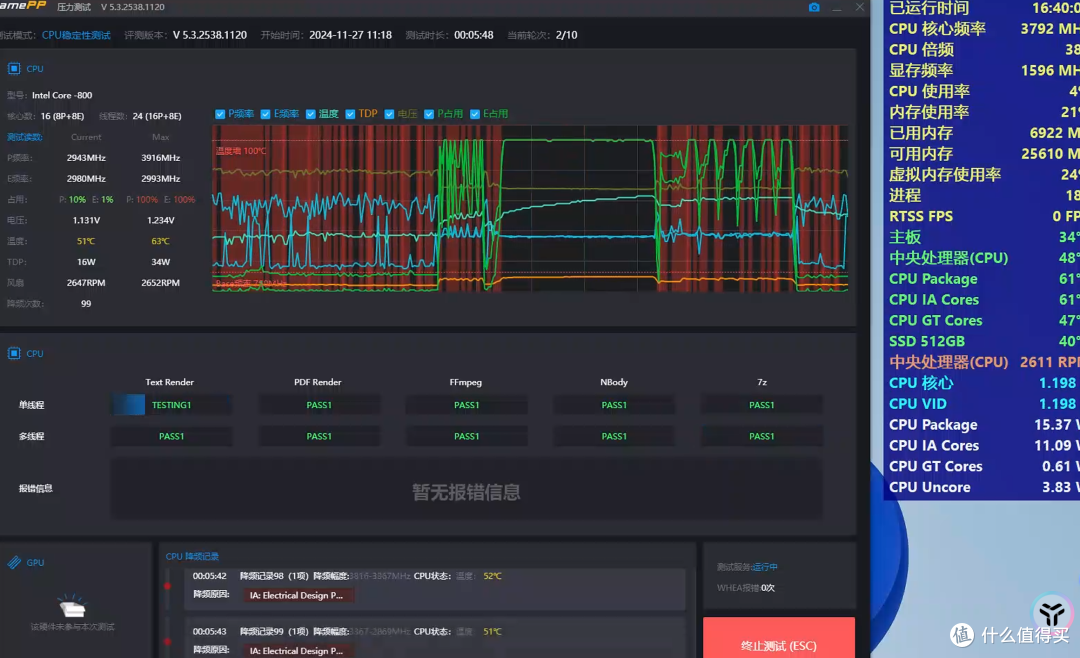Screen dimensions: 1080x658
Task: Select the FFmpeg single-thread PASS1 cell
Action: [466, 405]
